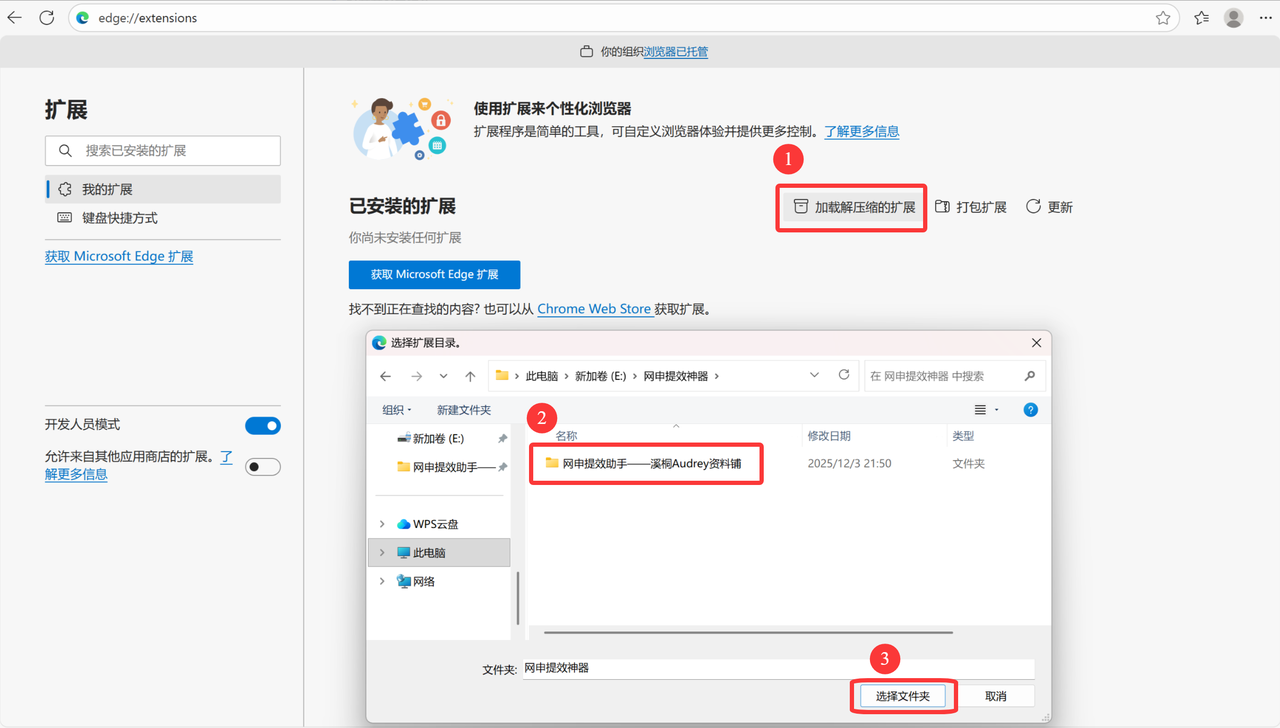Open the Chrome Web Store link
This screenshot has height=728, width=1280.
[x=594, y=308]
